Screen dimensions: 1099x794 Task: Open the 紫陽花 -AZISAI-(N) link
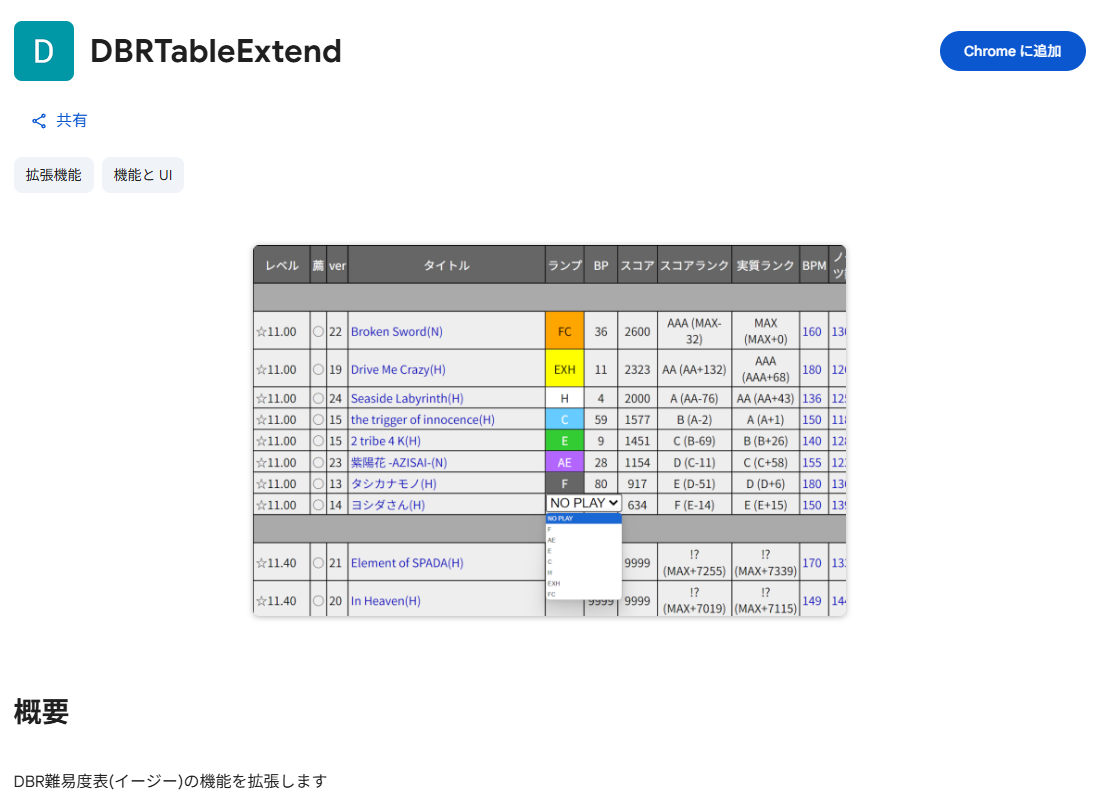click(x=399, y=463)
